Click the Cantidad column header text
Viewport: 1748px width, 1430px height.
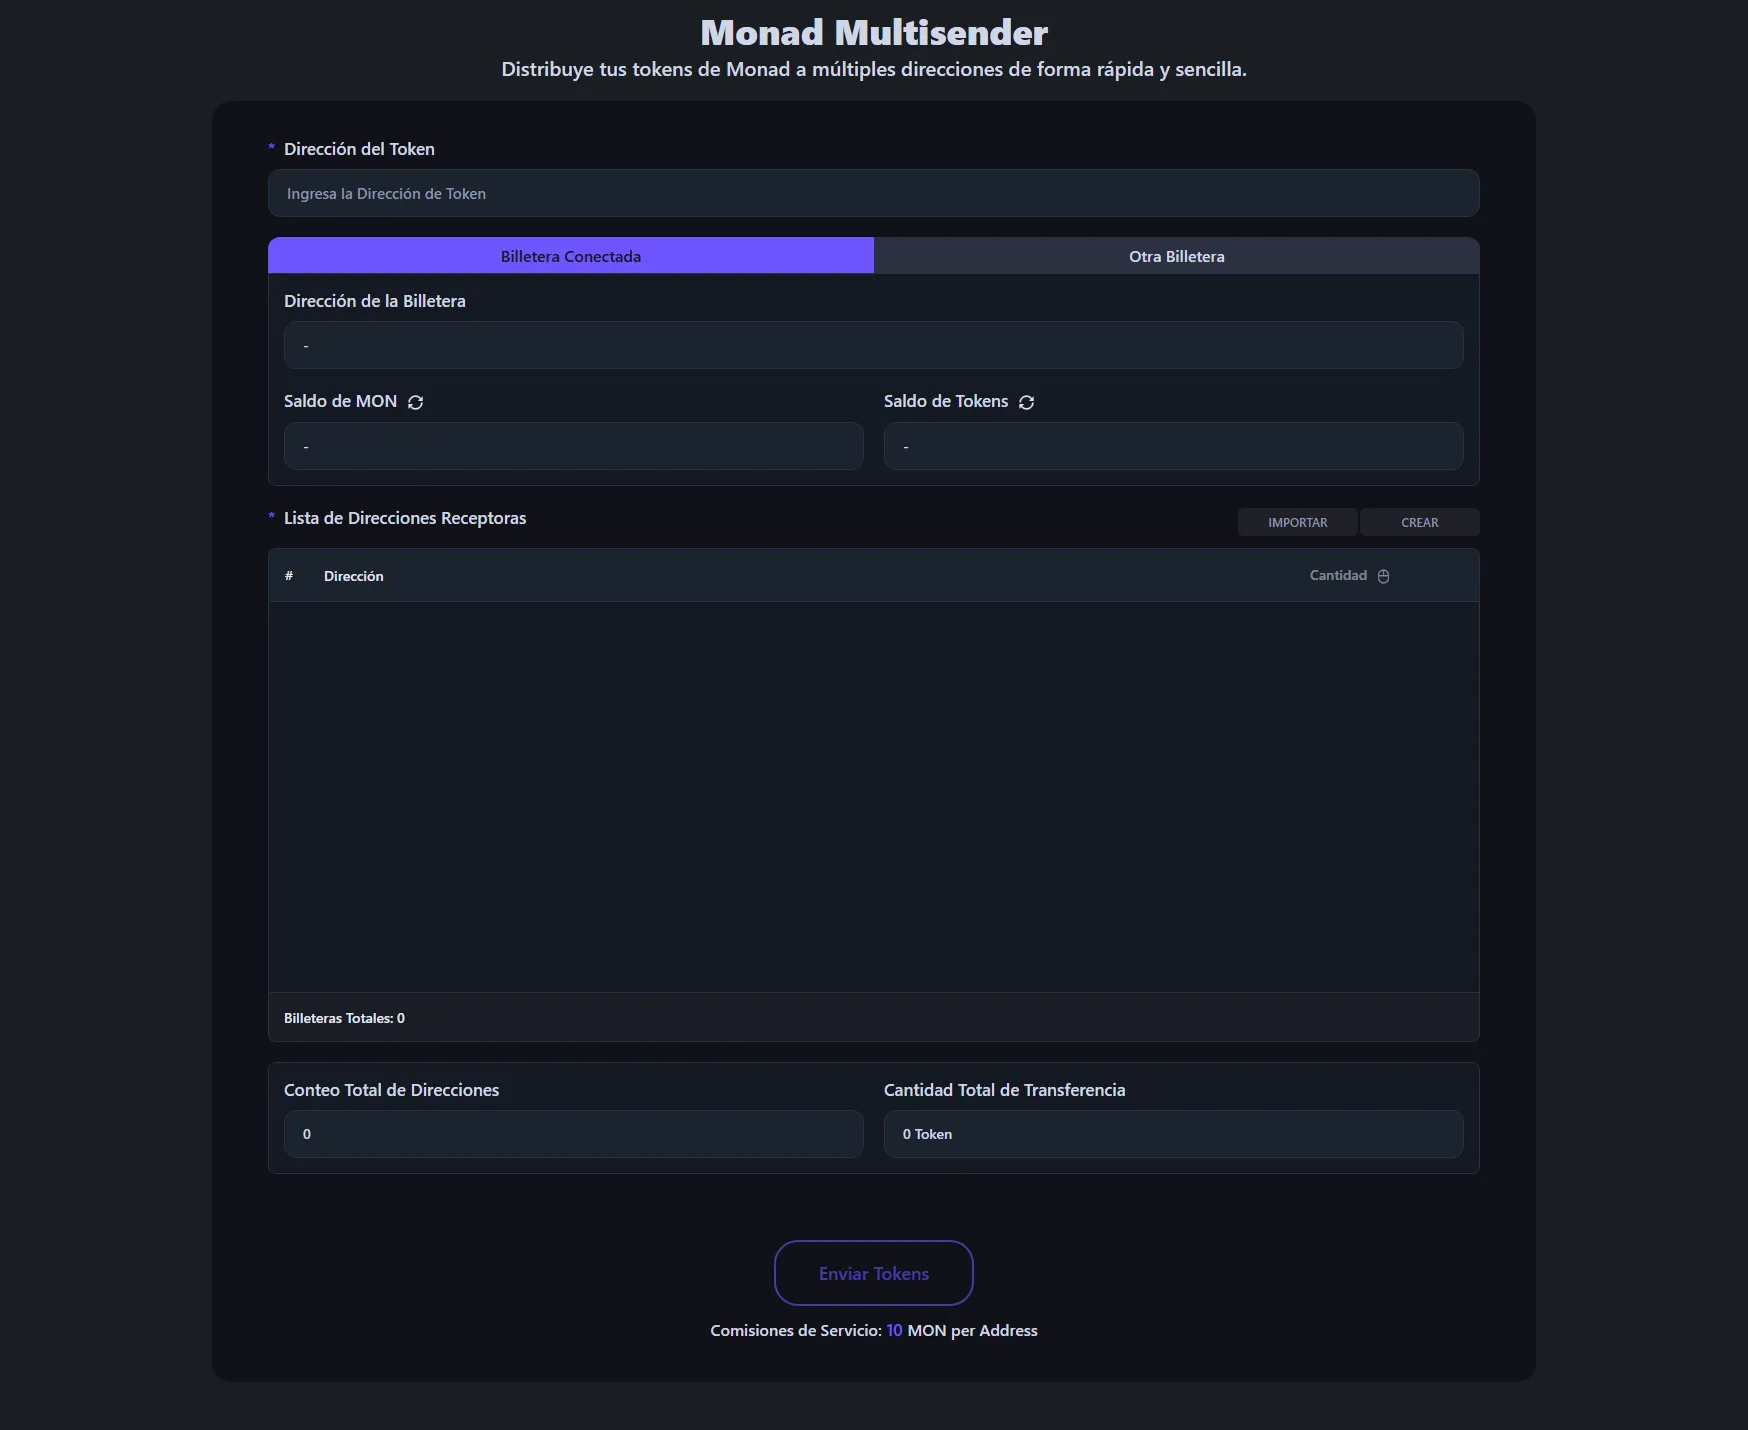1337,575
